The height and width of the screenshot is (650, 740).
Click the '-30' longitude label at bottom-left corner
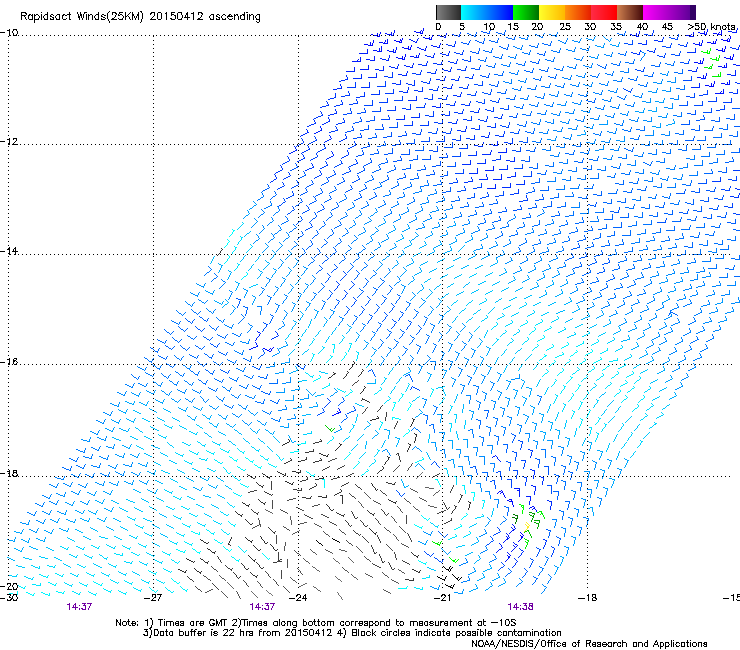pos(9,598)
